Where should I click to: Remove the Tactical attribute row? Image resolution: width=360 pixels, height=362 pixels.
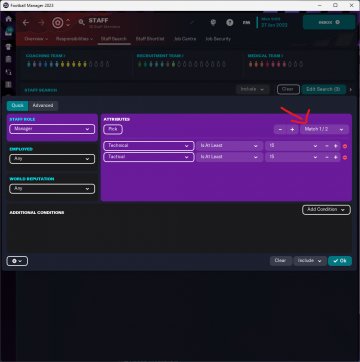[x=345, y=157]
